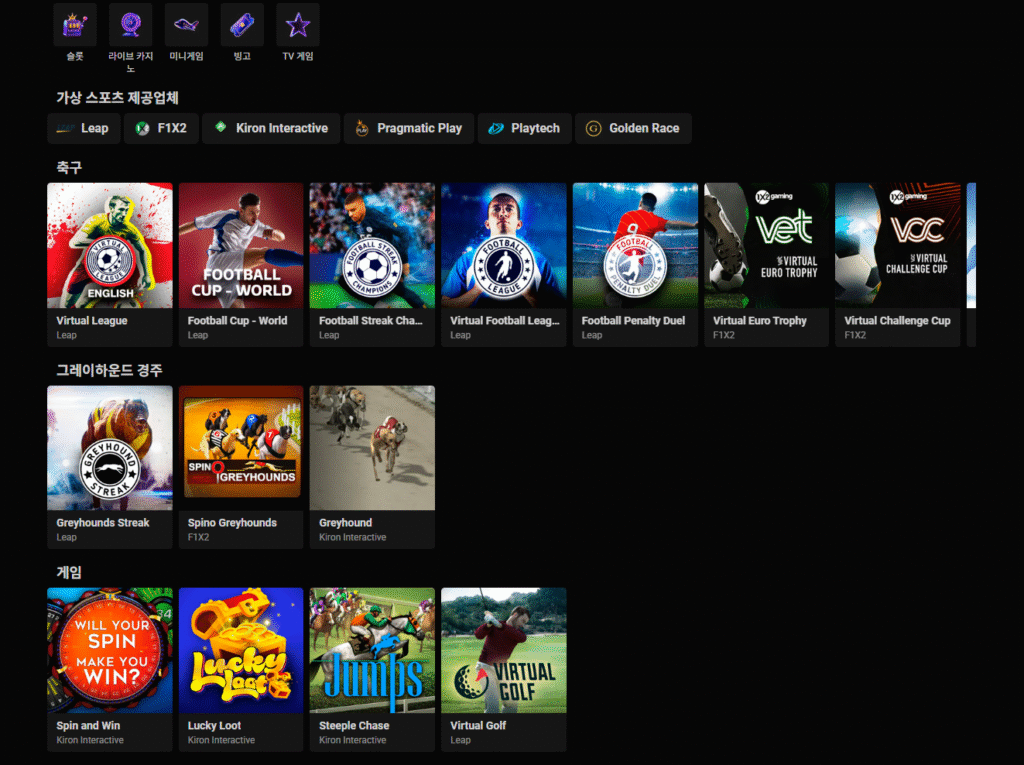Filter by Leap provider

[x=83, y=128]
